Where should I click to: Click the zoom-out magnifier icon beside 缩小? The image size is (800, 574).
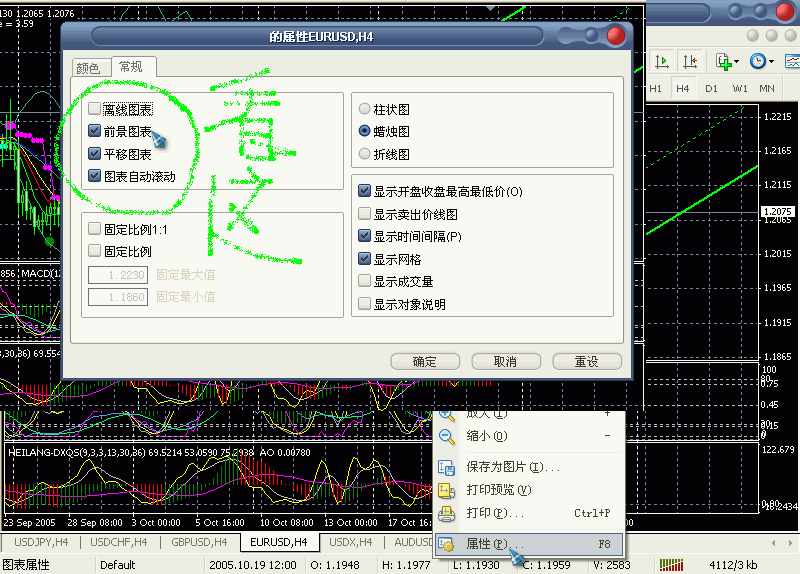pos(447,436)
